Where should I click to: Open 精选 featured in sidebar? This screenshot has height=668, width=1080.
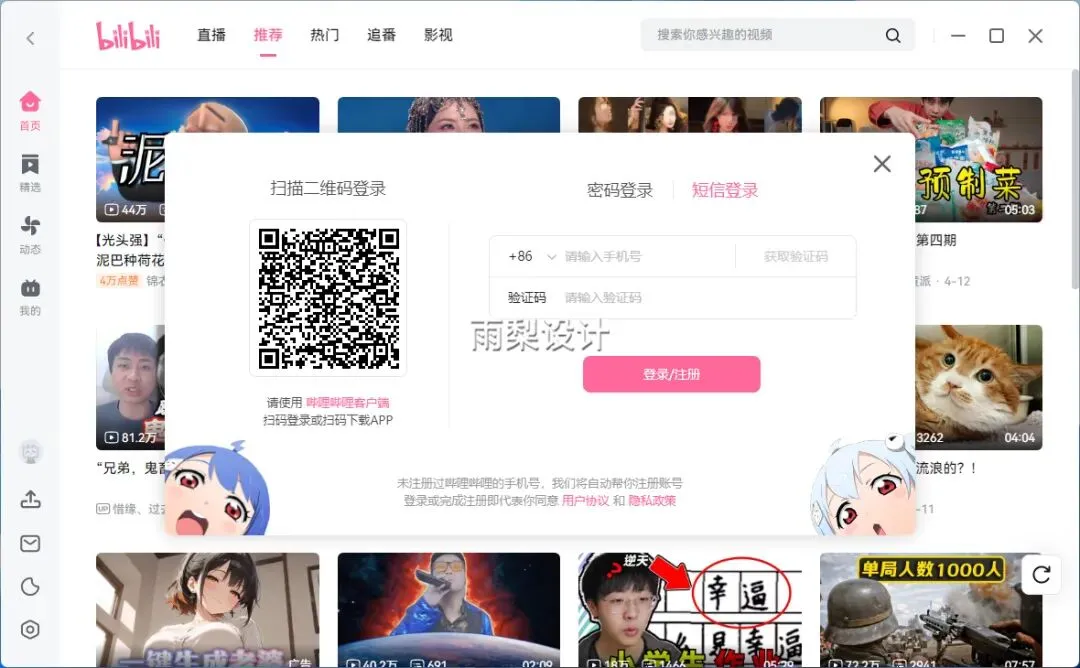click(30, 173)
